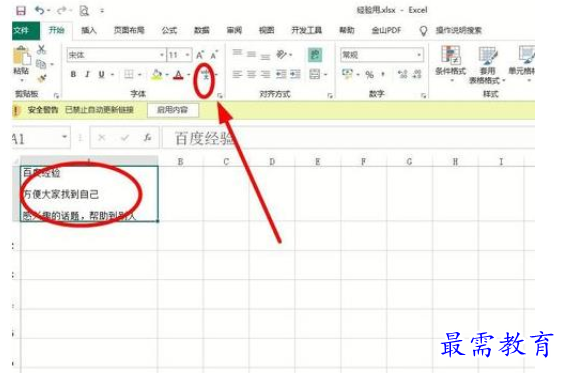Redo the undone action
The width and height of the screenshot is (562, 376).
tap(61, 10)
